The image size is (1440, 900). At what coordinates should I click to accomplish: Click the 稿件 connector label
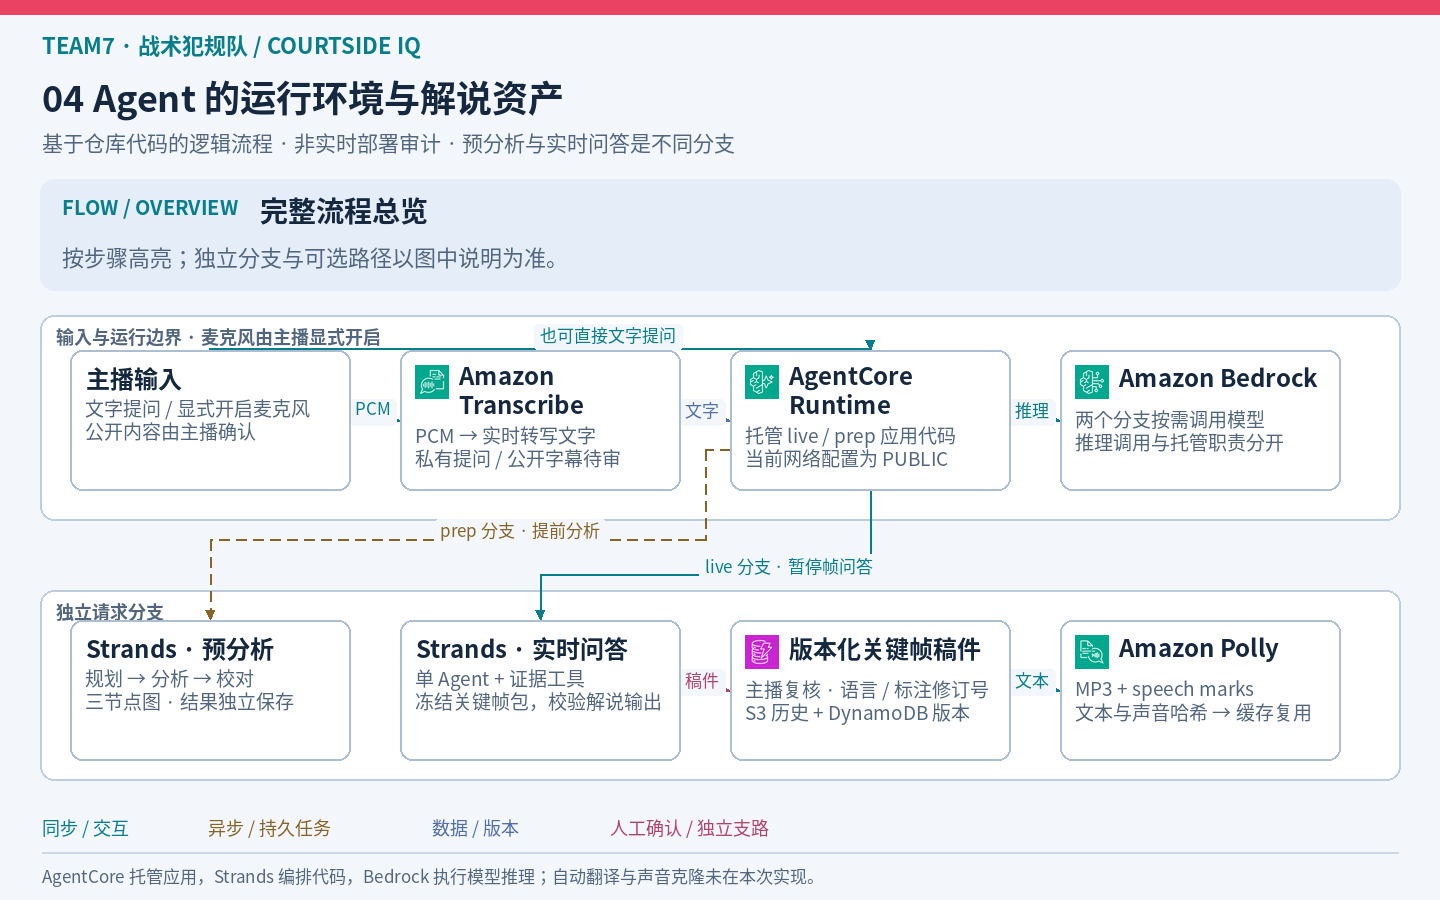[702, 681]
